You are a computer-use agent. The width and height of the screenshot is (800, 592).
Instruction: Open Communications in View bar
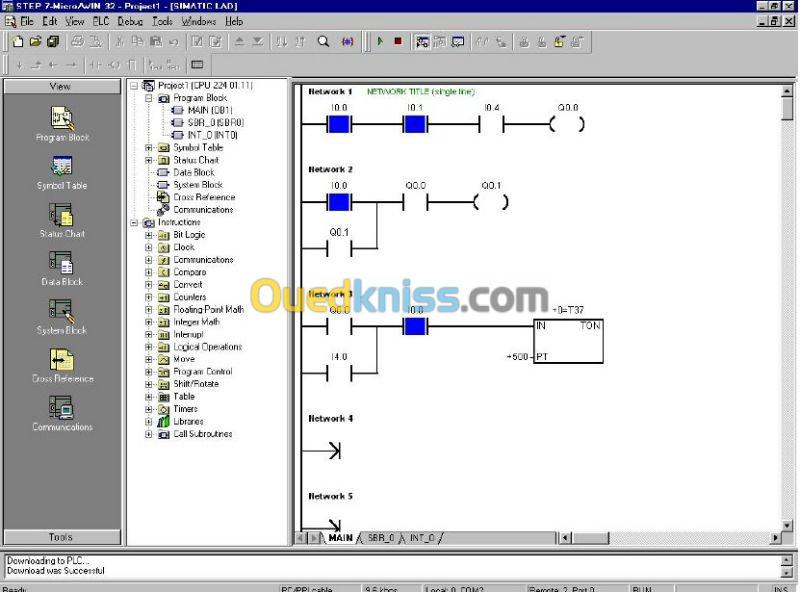[62, 414]
